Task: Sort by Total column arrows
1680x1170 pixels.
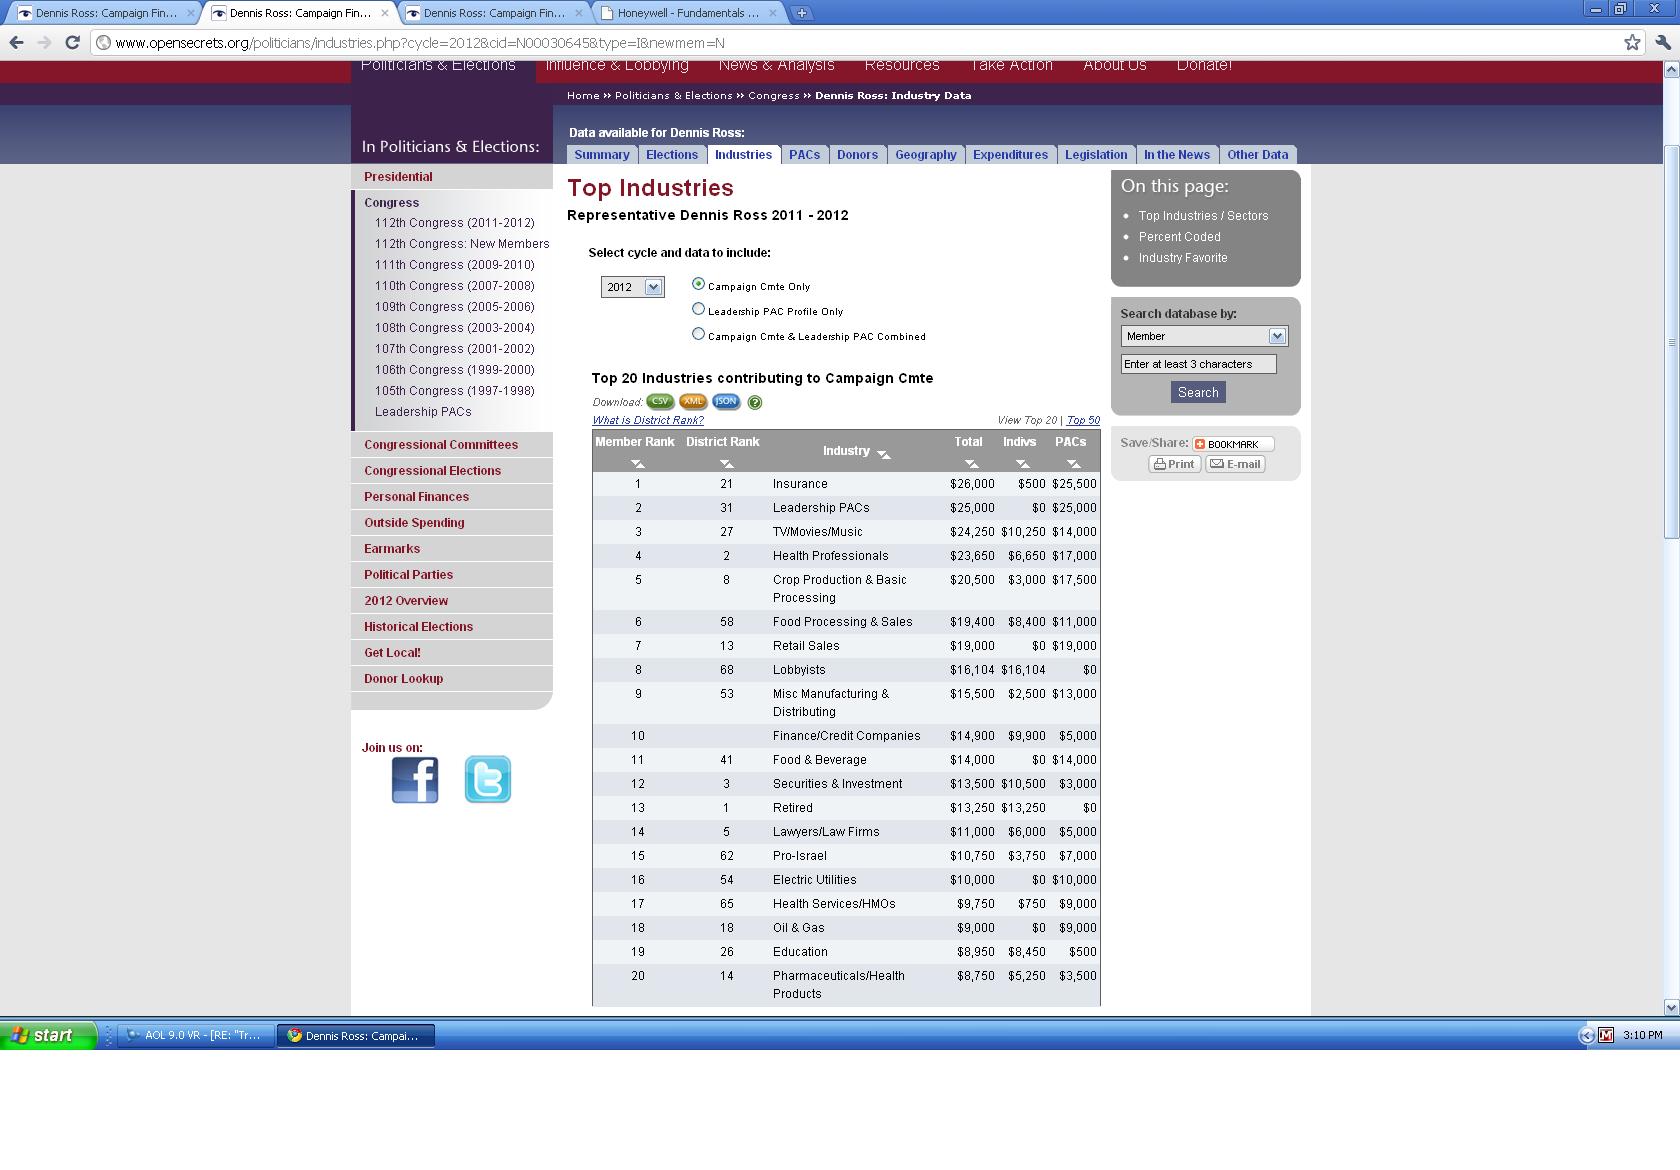Action: pos(971,464)
